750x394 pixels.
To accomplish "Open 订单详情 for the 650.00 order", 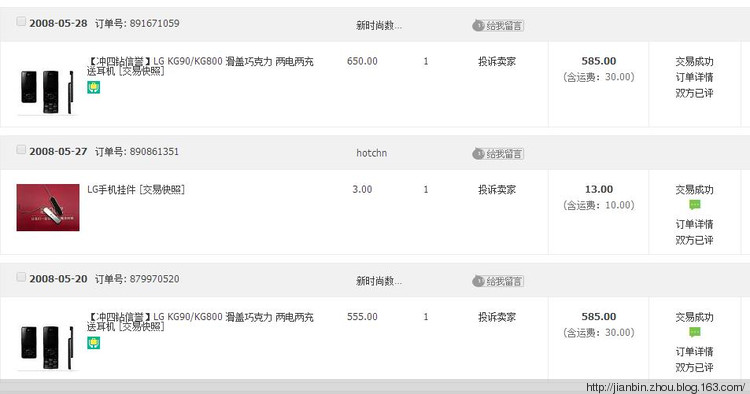I will click(695, 77).
